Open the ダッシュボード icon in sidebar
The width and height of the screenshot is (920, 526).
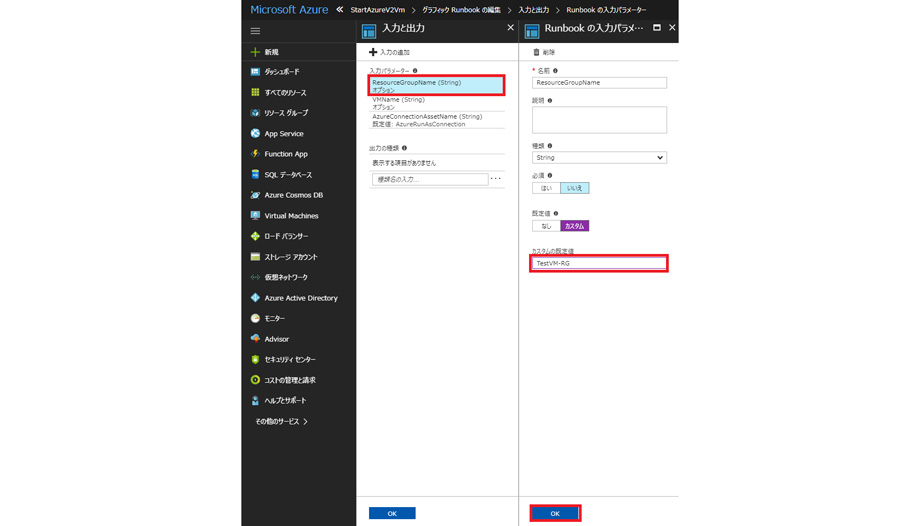pyautogui.click(x=256, y=72)
